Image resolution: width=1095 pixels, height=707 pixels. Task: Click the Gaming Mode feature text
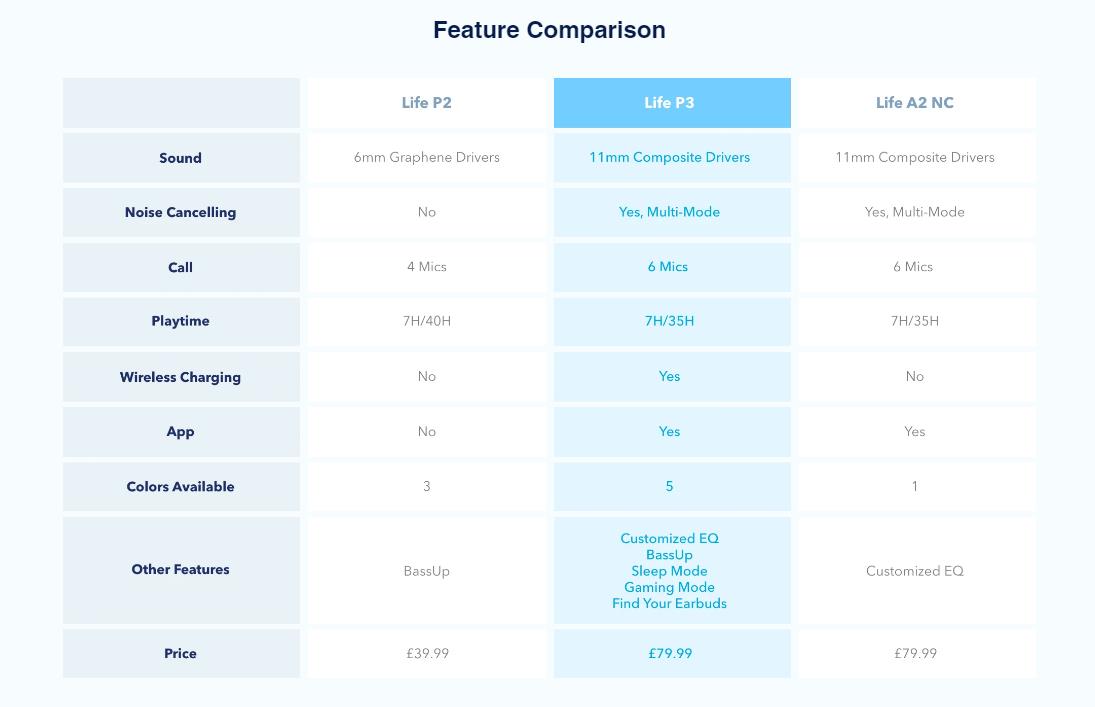(669, 587)
